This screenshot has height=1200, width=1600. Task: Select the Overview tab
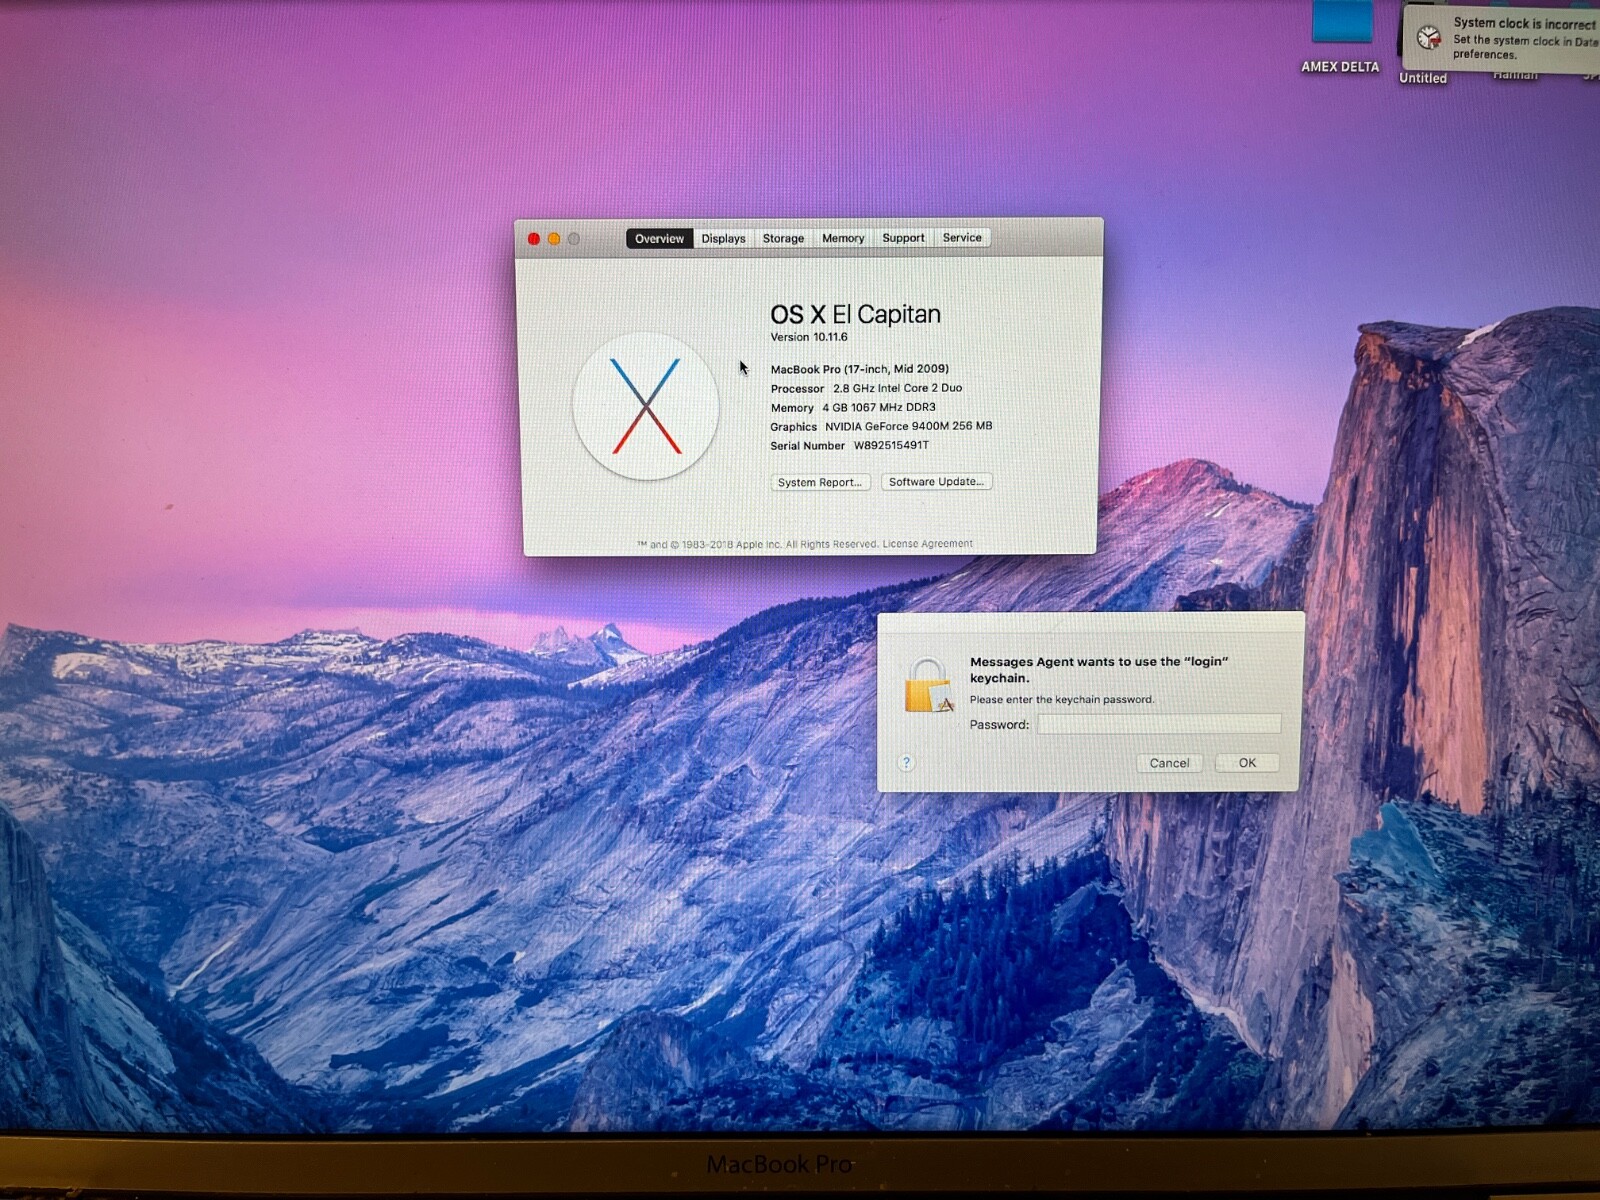(659, 238)
